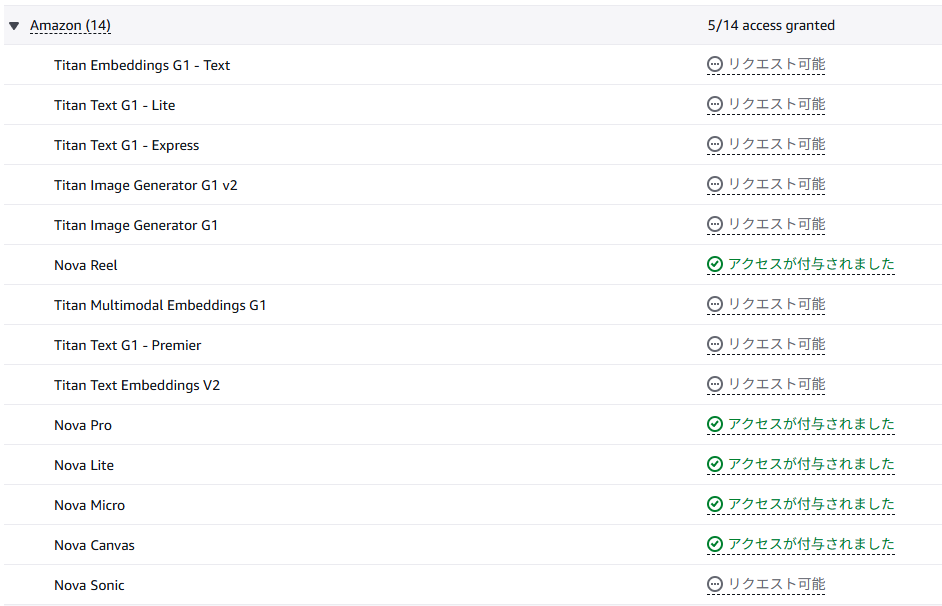Image resolution: width=942 pixels, height=606 pixels.
Task: Select the Nova Lite model name
Action: pyautogui.click(x=84, y=465)
